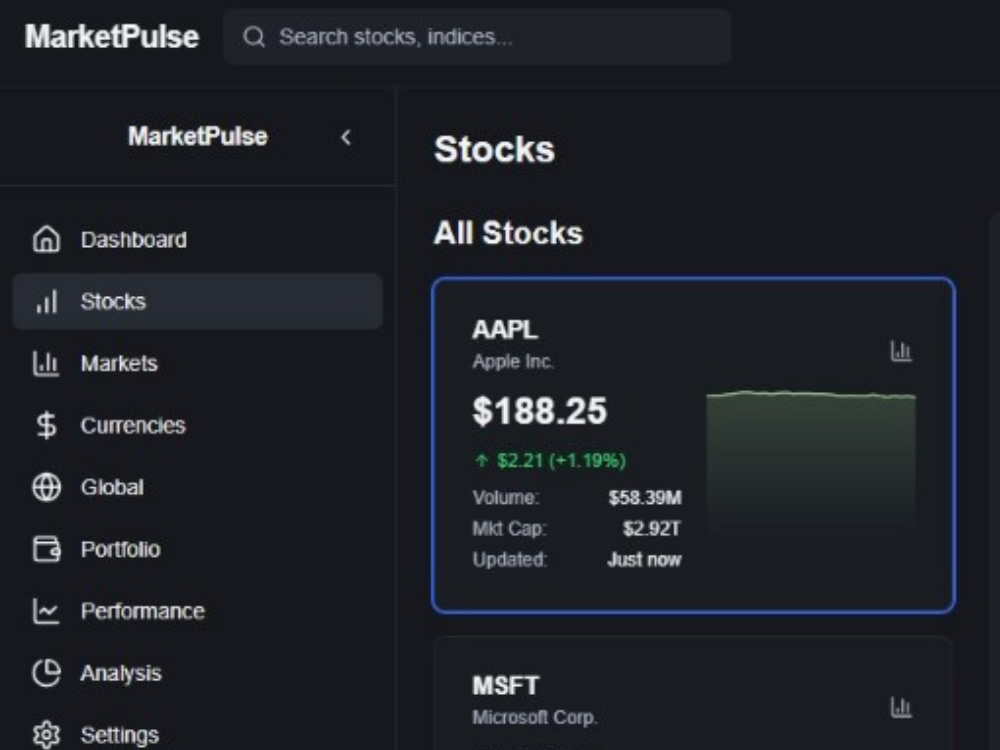This screenshot has height=750, width=1000.
Task: Click the Currencies dollar sign icon
Action: tap(46, 425)
